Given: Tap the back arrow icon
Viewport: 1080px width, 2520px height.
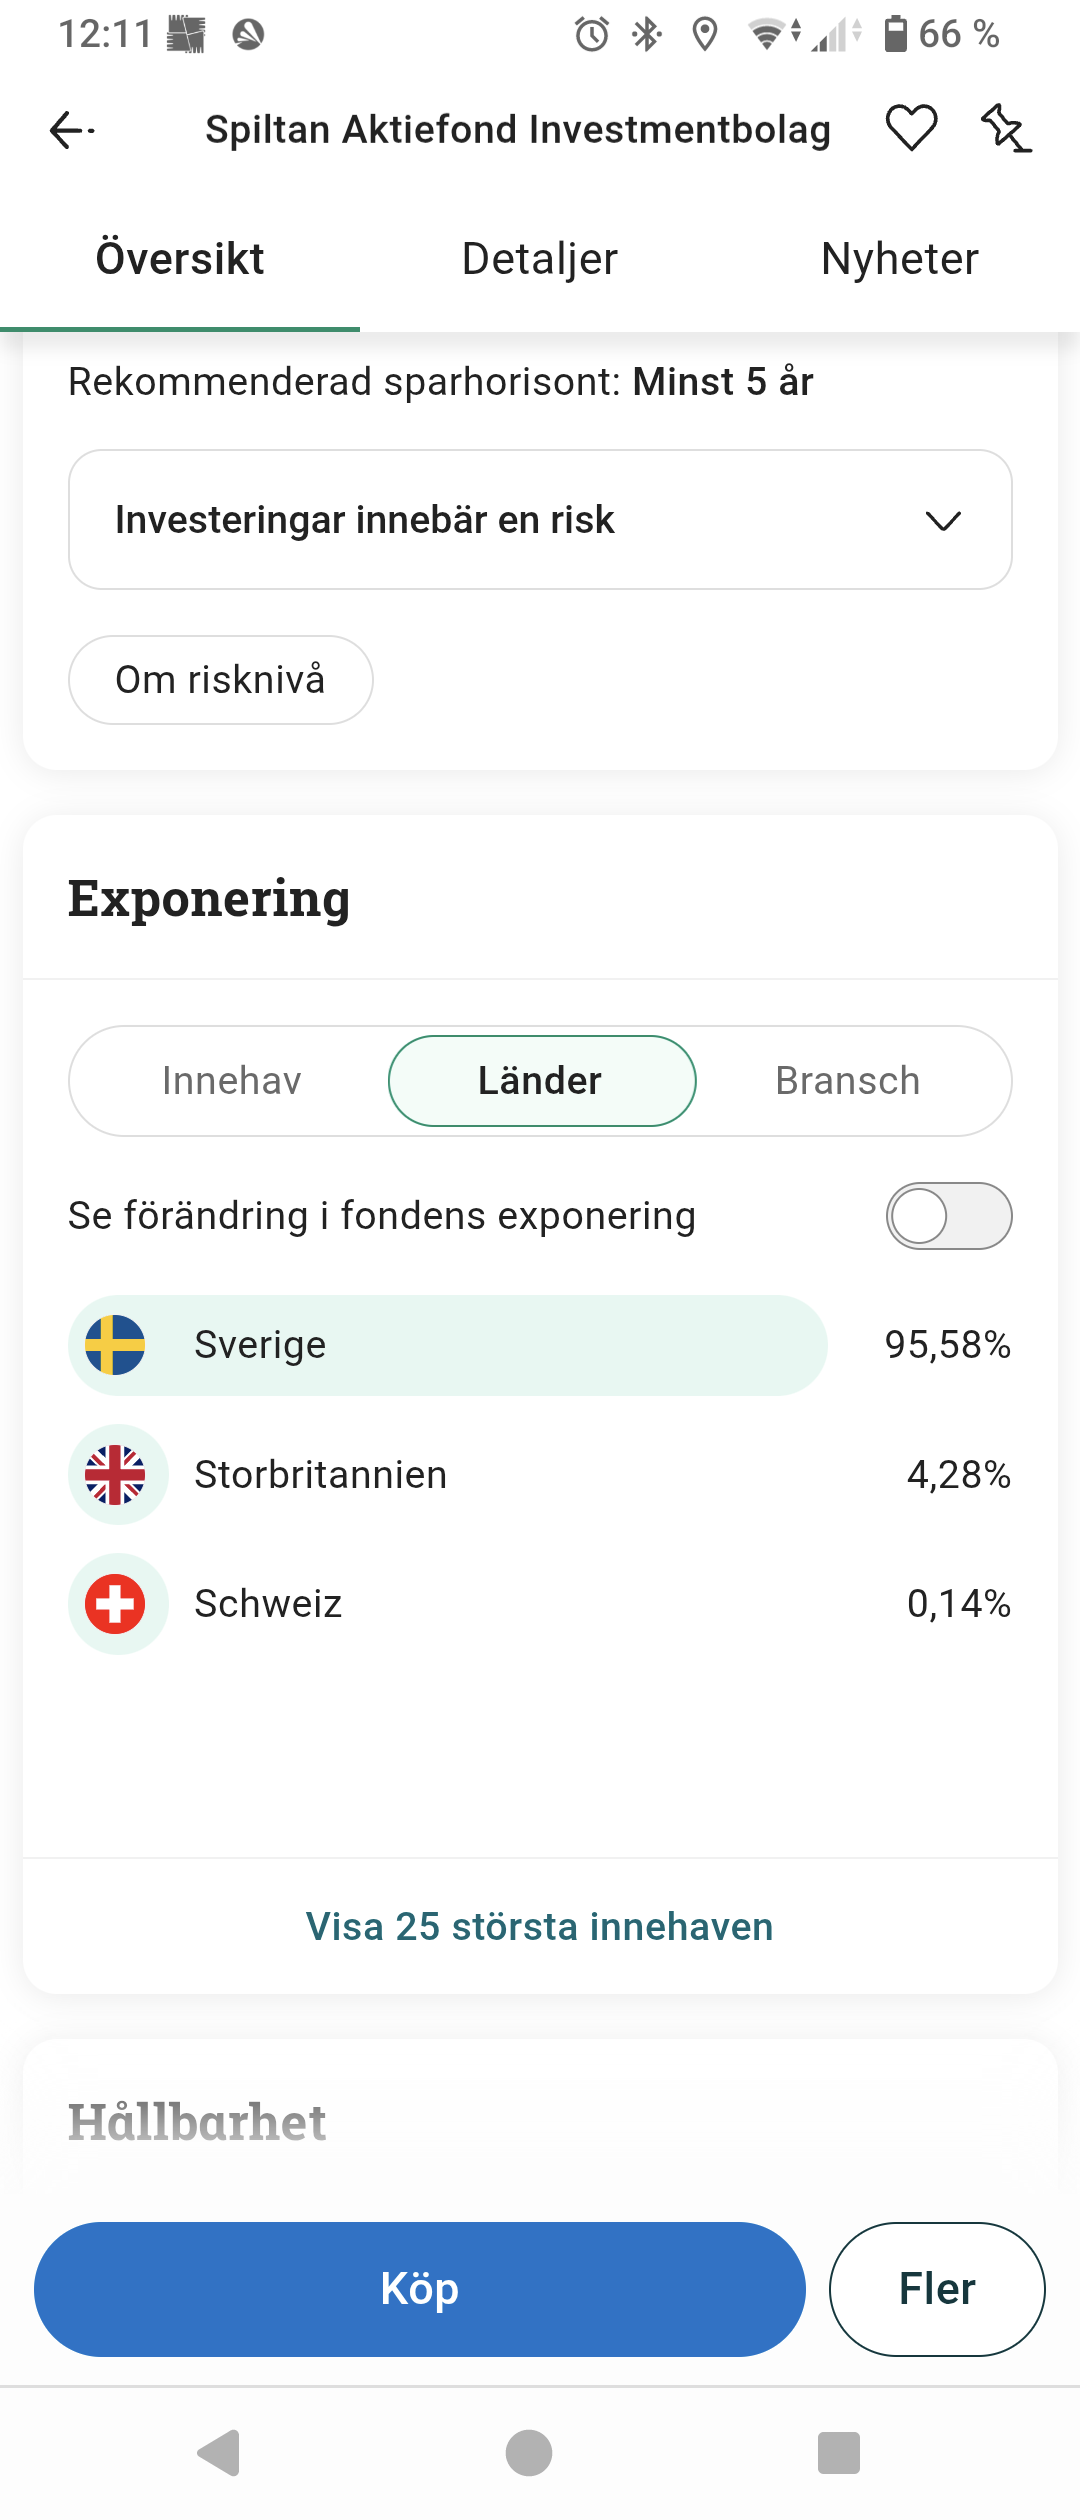Looking at the screenshot, I should click(x=72, y=130).
